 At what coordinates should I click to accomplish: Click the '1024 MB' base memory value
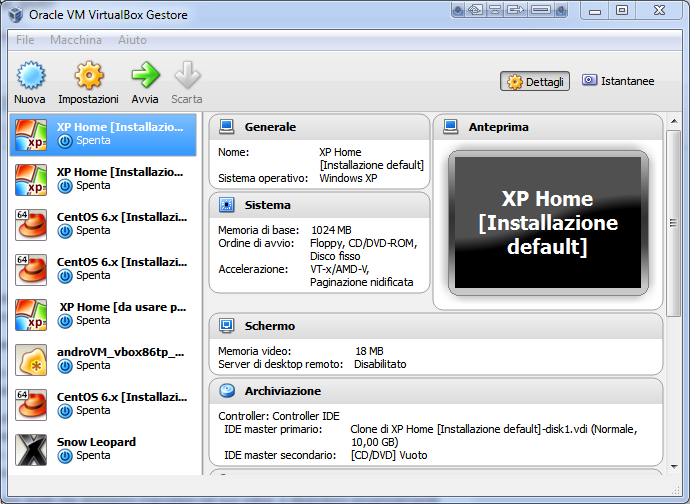(x=331, y=230)
